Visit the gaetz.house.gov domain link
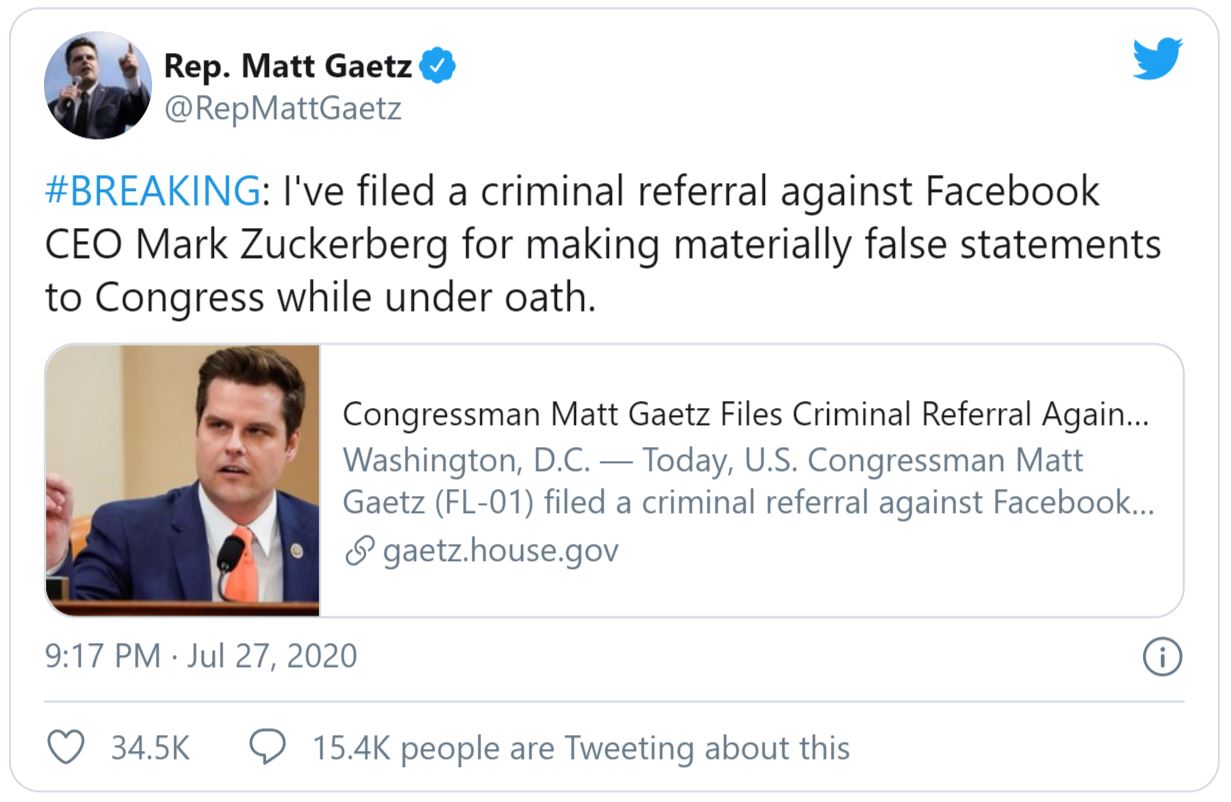The width and height of the screenshot is (1231, 802). click(x=500, y=551)
